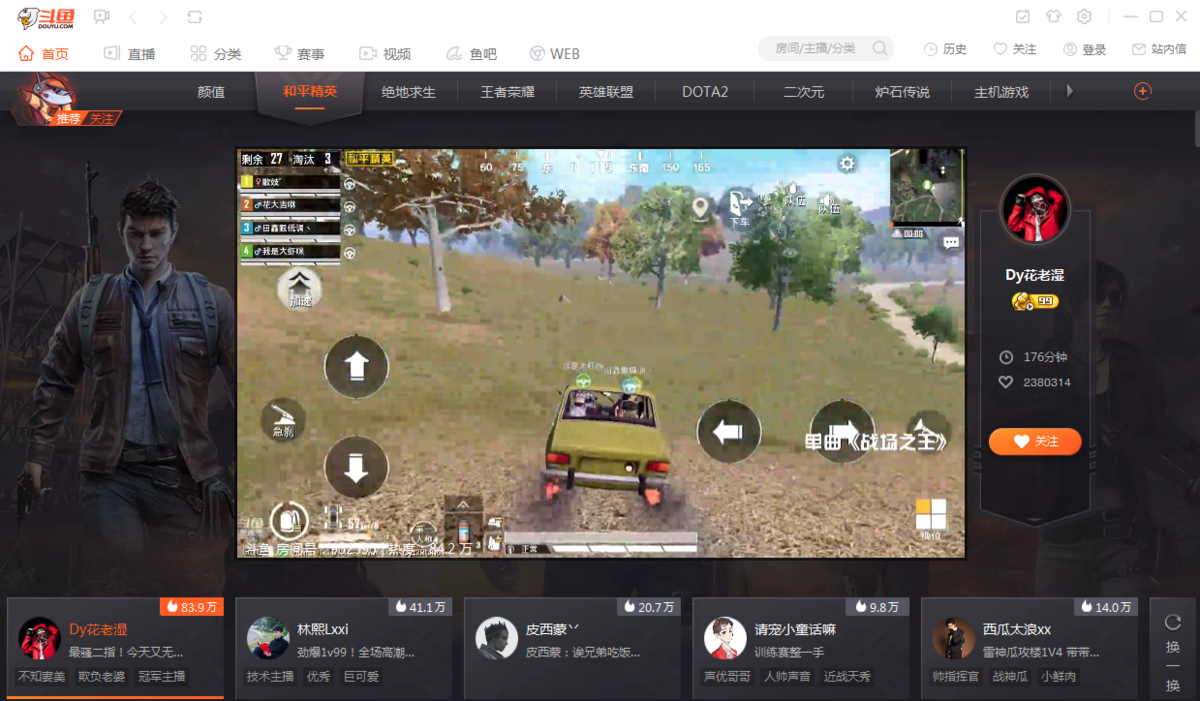This screenshot has height=701, width=1200.
Task: Open 站内信 inbox messages
Action: point(1159,49)
